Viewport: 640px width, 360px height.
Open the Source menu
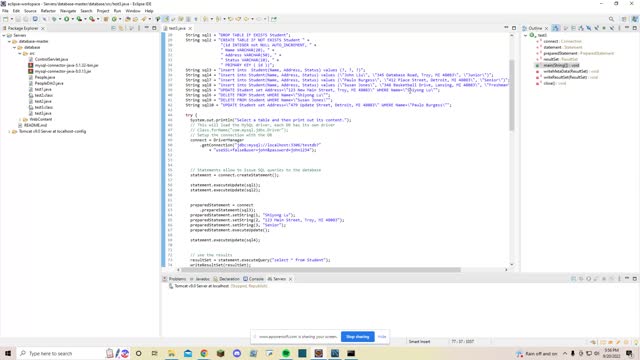point(30,11)
